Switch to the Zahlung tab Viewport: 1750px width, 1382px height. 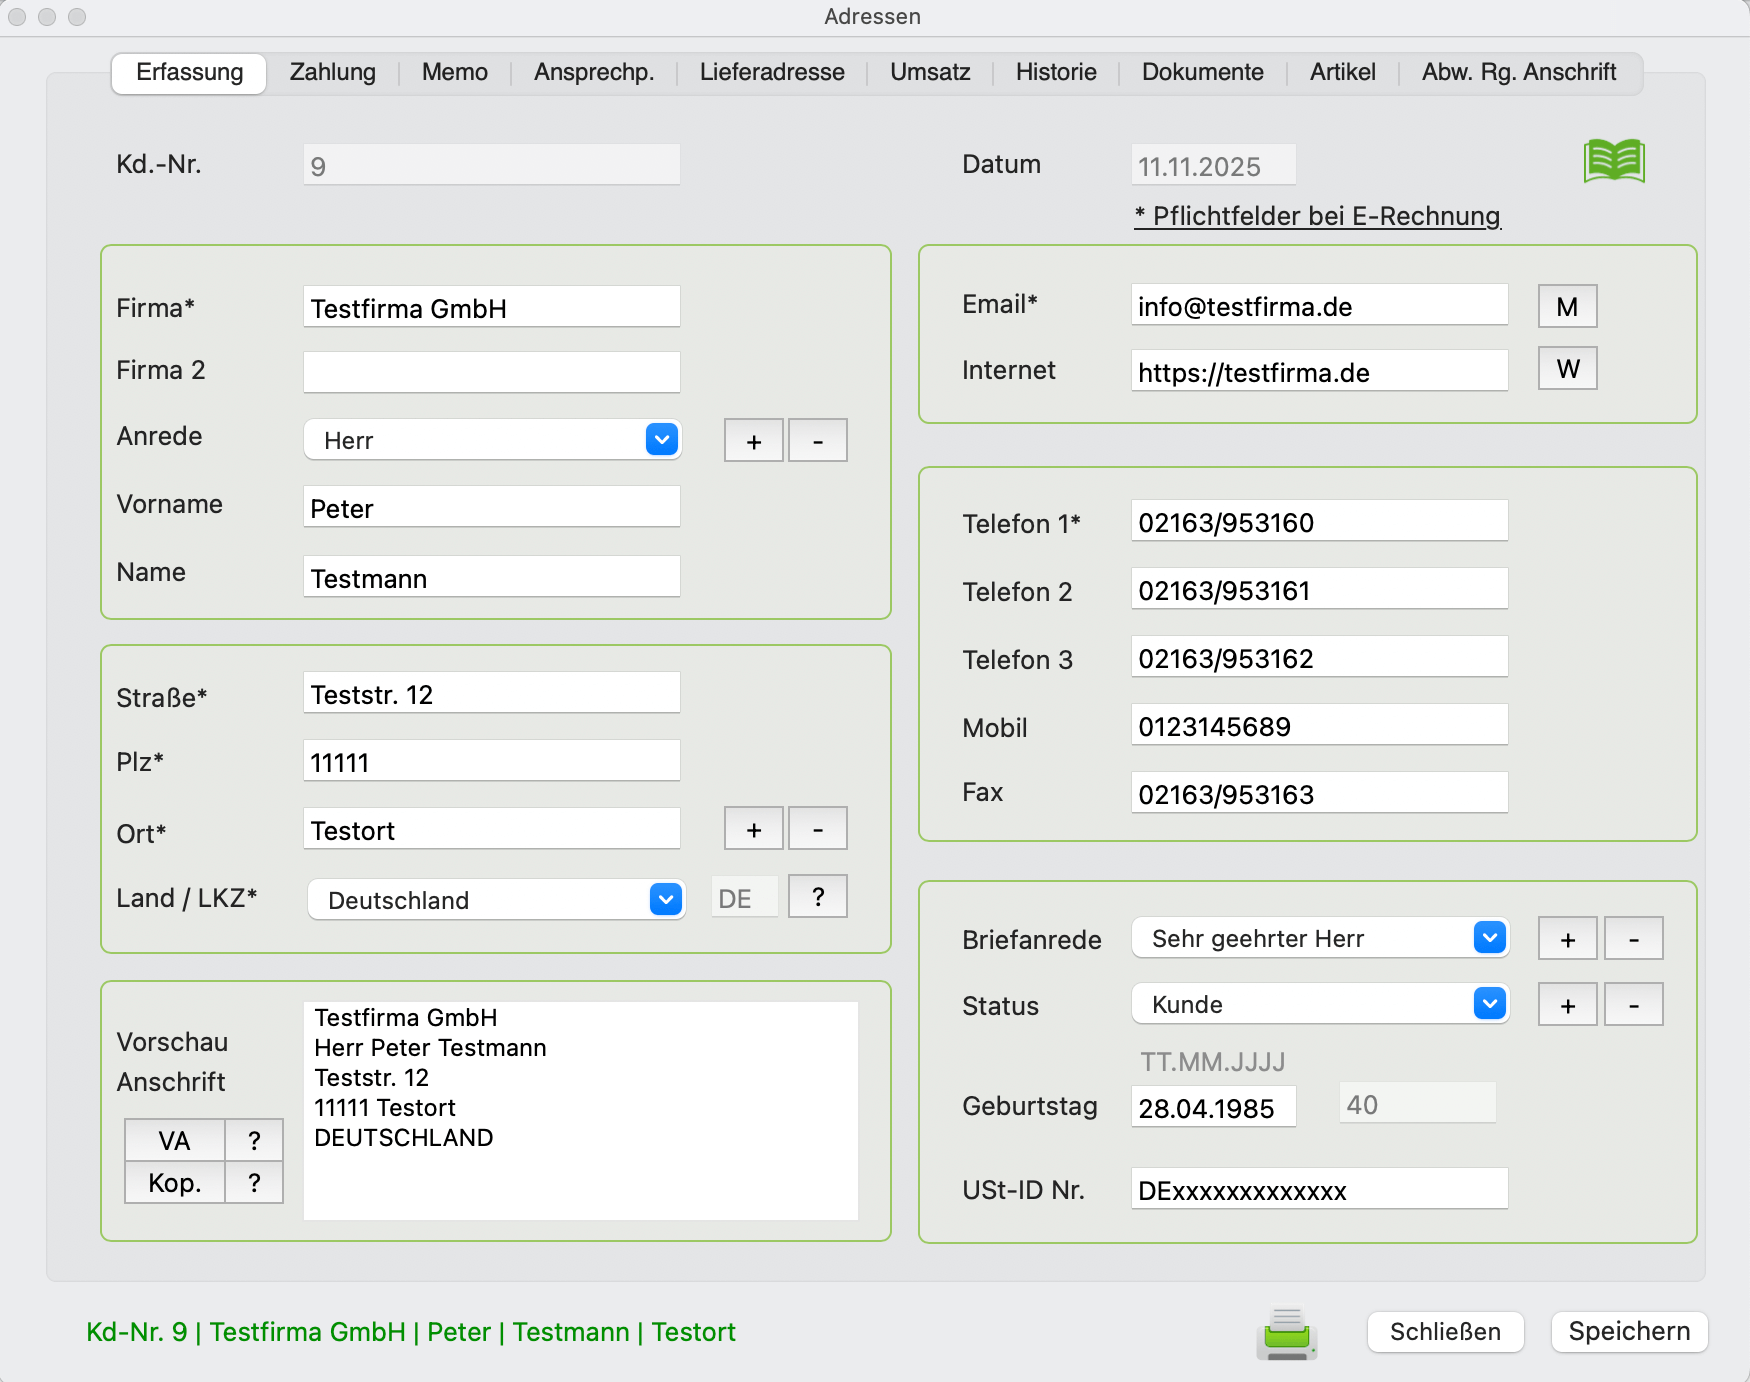click(332, 72)
